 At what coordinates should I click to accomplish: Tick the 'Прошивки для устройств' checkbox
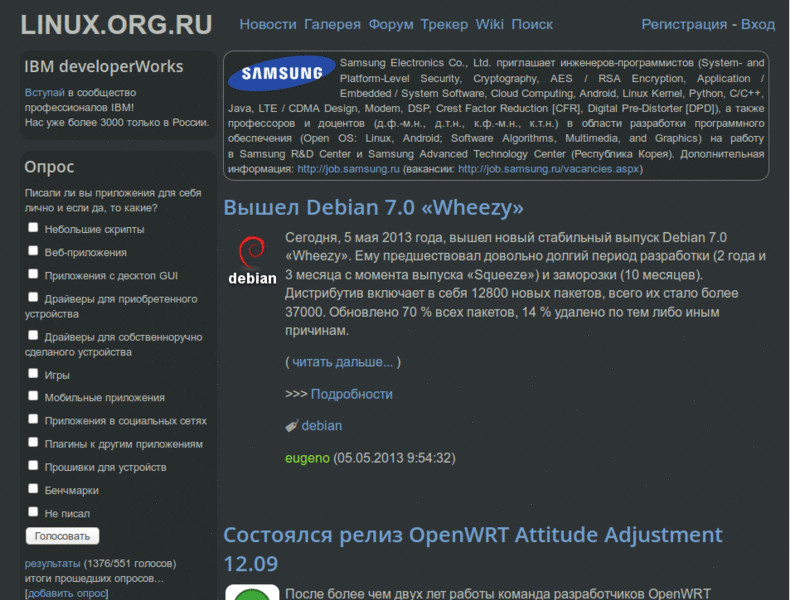coord(33,465)
